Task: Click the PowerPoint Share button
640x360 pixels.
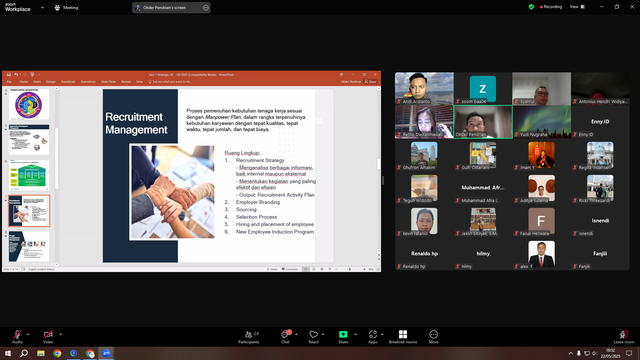Action: (x=371, y=82)
